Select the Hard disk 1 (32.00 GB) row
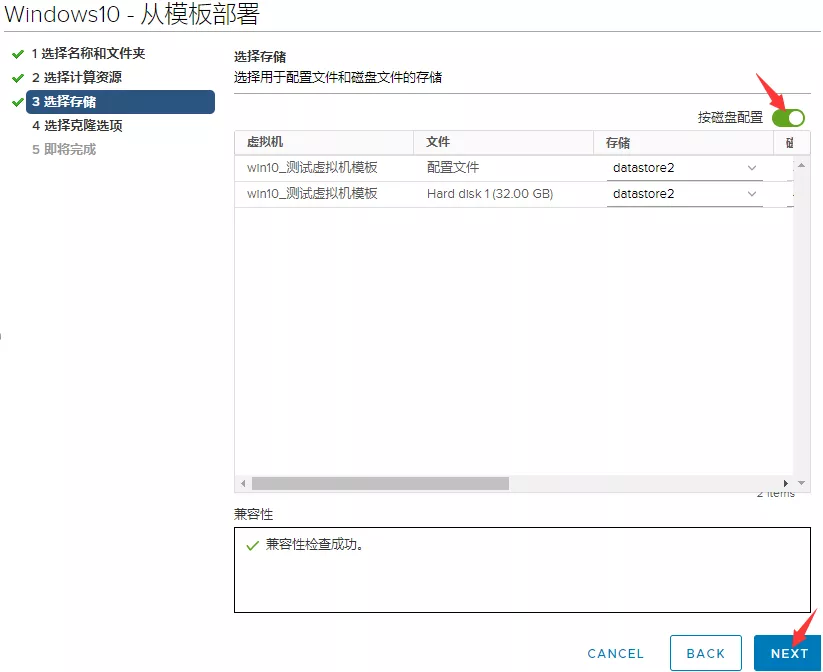The width and height of the screenshot is (823, 672). [490, 194]
